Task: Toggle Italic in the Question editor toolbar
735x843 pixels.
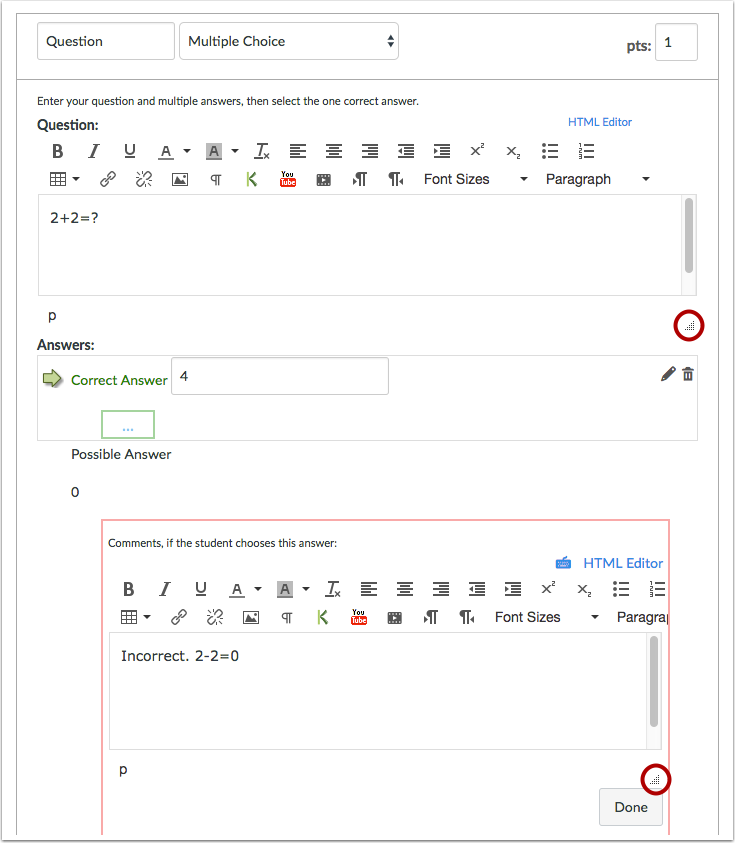Action: (x=94, y=151)
